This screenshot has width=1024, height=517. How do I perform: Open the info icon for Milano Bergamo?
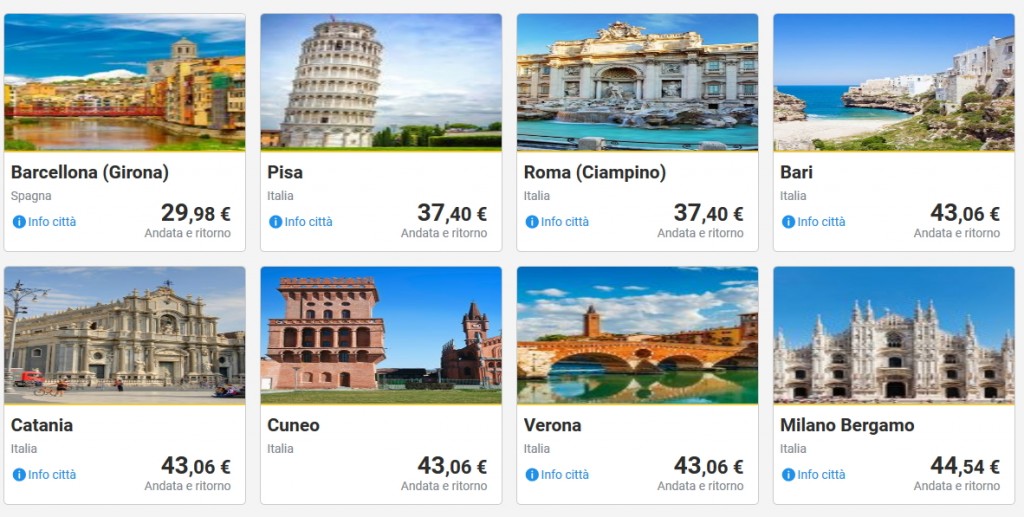(789, 475)
